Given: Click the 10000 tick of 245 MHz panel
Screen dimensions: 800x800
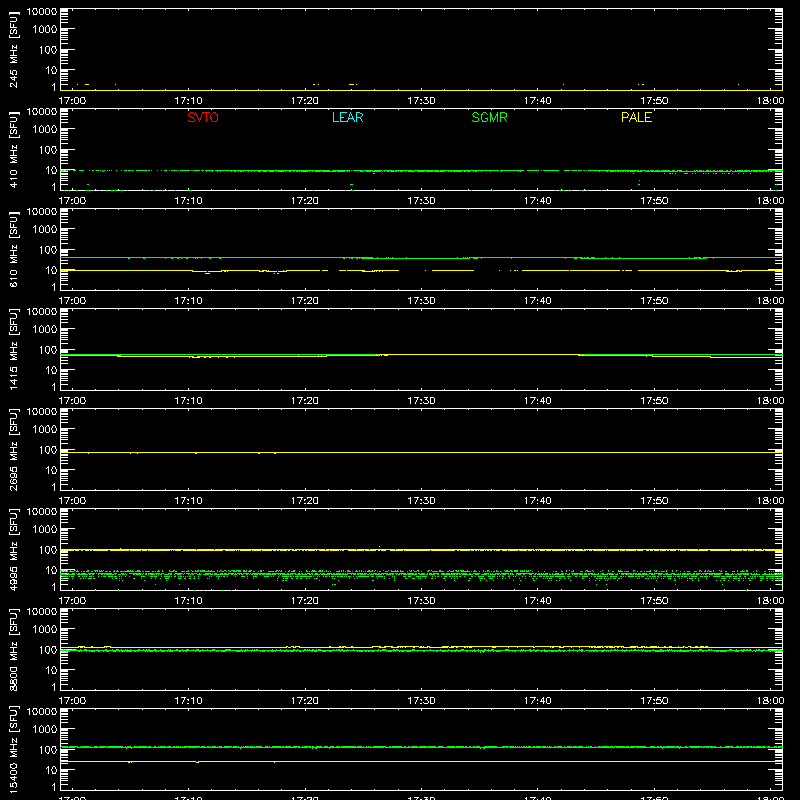Looking at the screenshot, I should [42, 12].
